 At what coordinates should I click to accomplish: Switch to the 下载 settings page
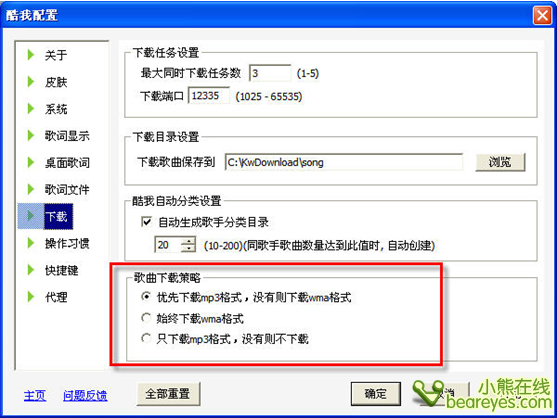56,216
